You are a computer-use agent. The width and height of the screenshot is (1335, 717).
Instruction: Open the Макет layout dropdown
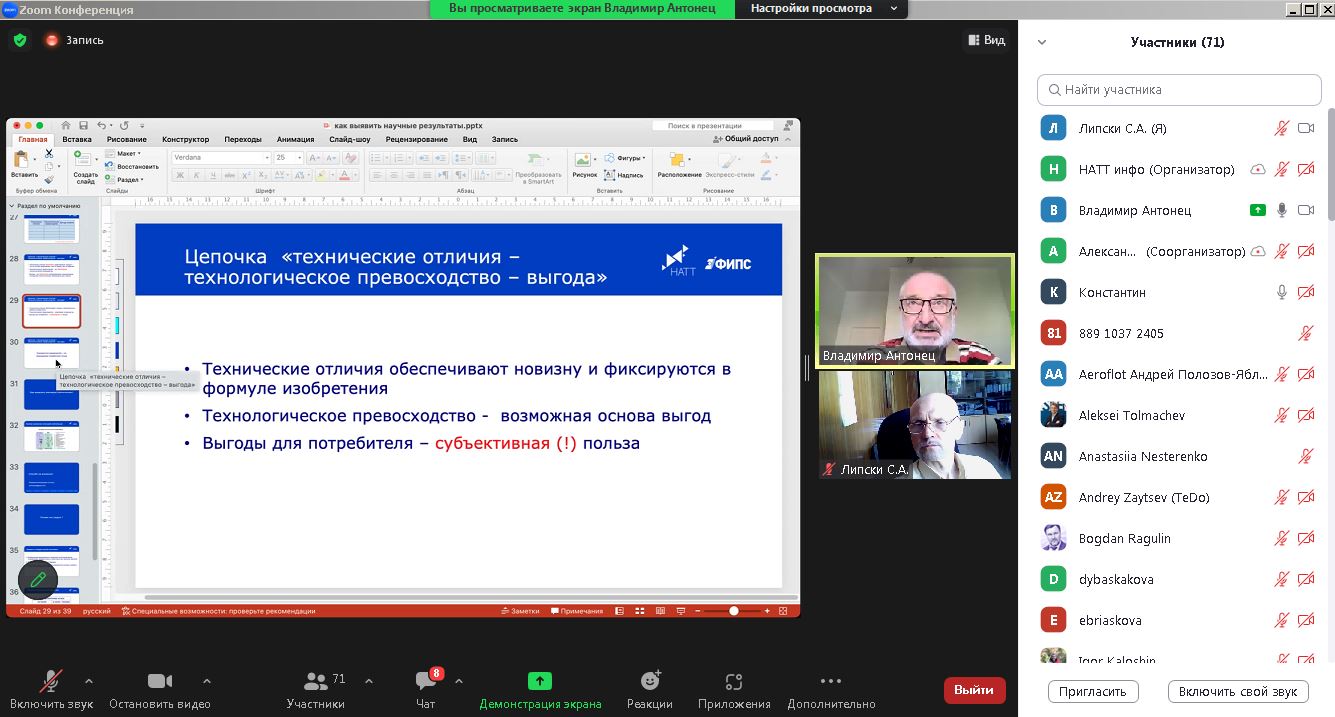[127, 154]
